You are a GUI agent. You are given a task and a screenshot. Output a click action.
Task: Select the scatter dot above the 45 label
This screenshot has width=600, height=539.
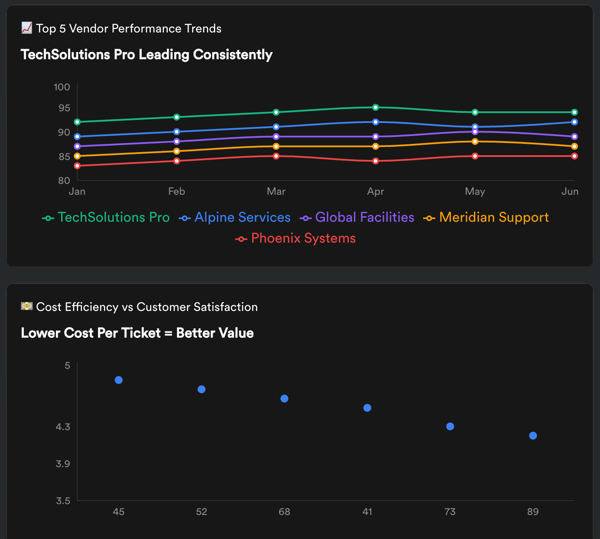coord(119,380)
